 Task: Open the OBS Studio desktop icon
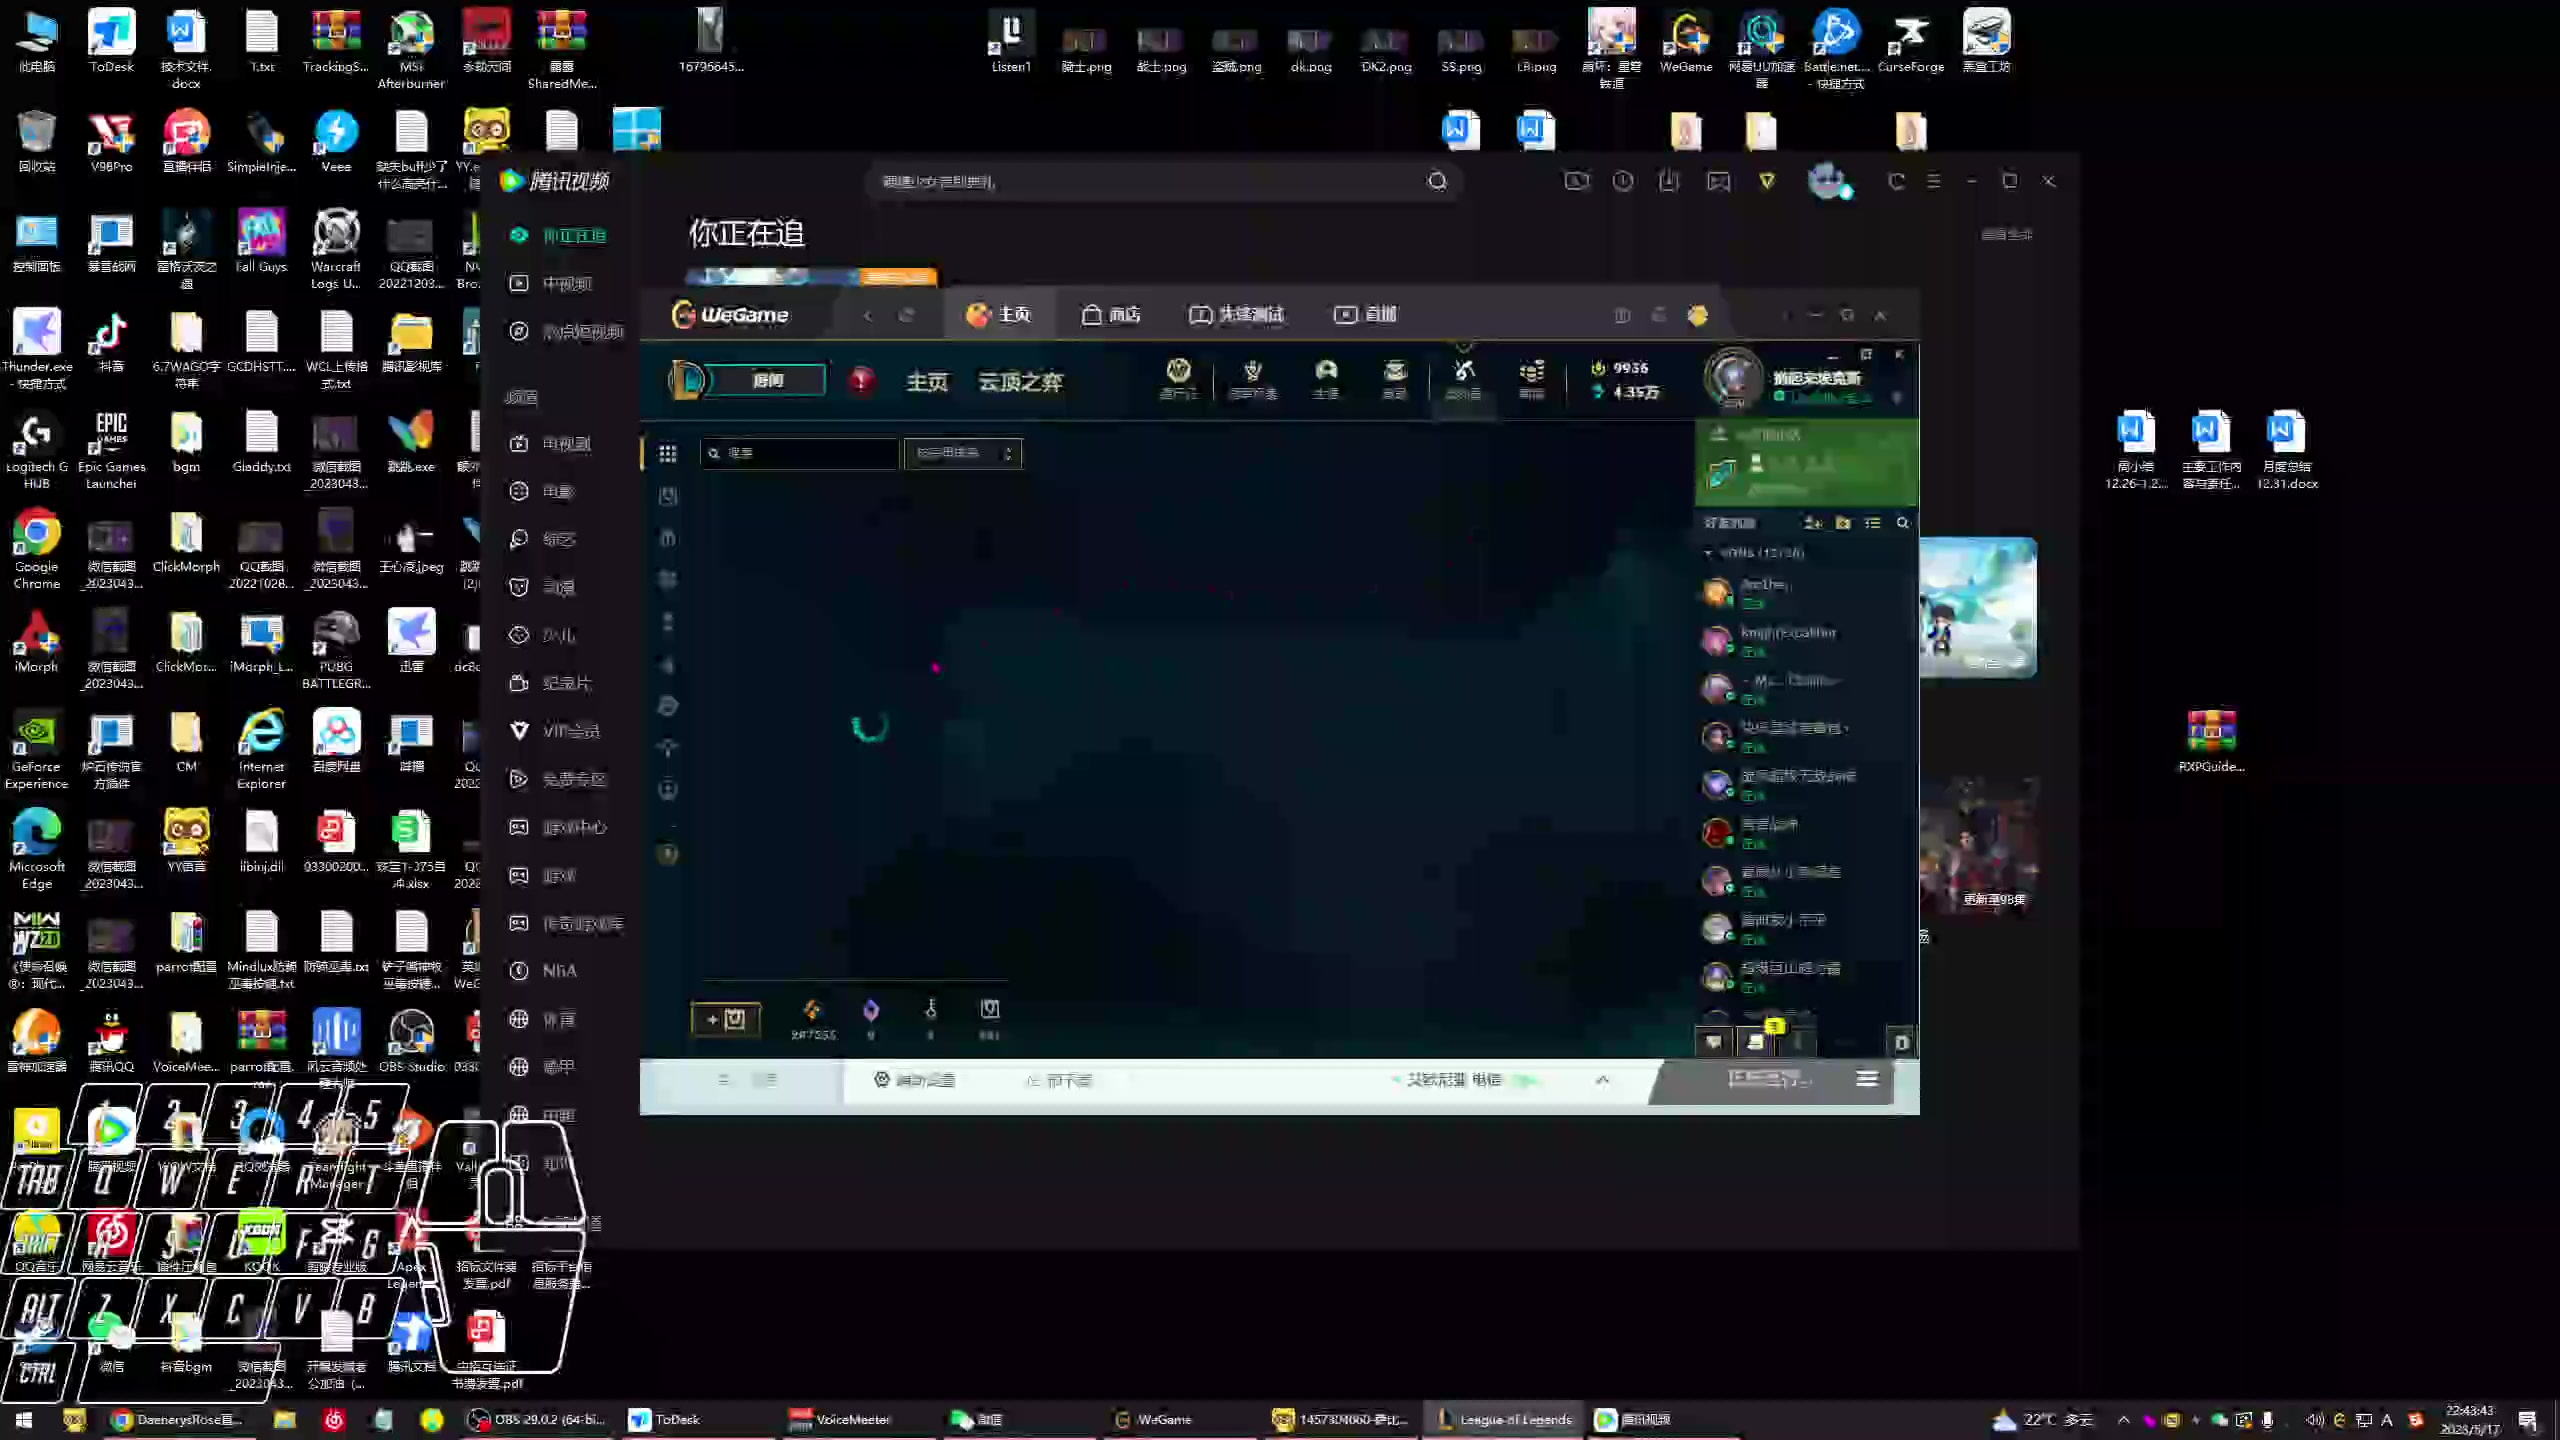(x=411, y=1040)
